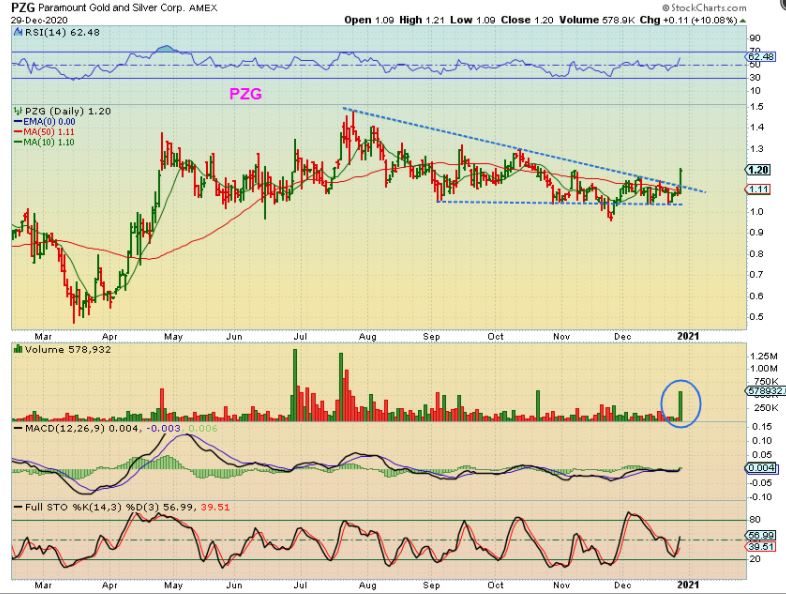Screen dimensions: 786x594
Task: Click the 578932 volume axis tag
Action: 765,390
